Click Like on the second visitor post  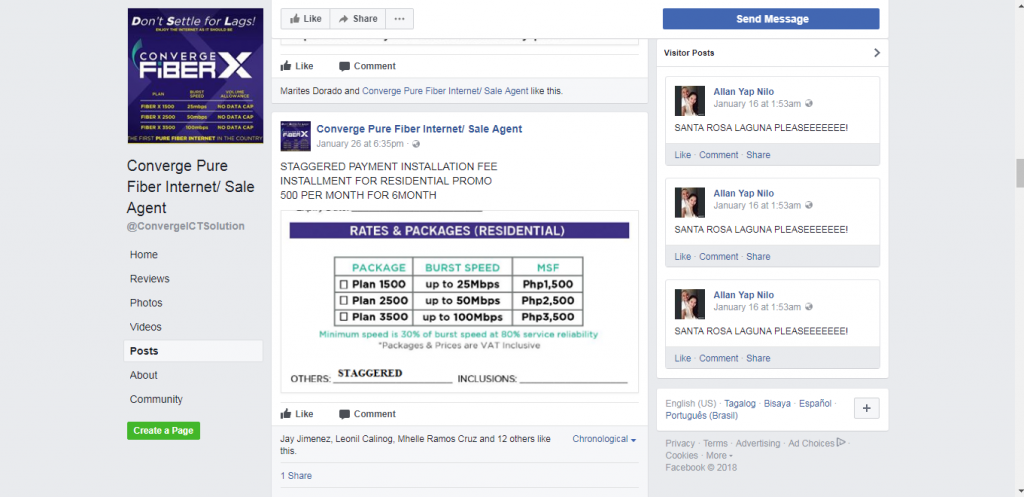[682, 257]
